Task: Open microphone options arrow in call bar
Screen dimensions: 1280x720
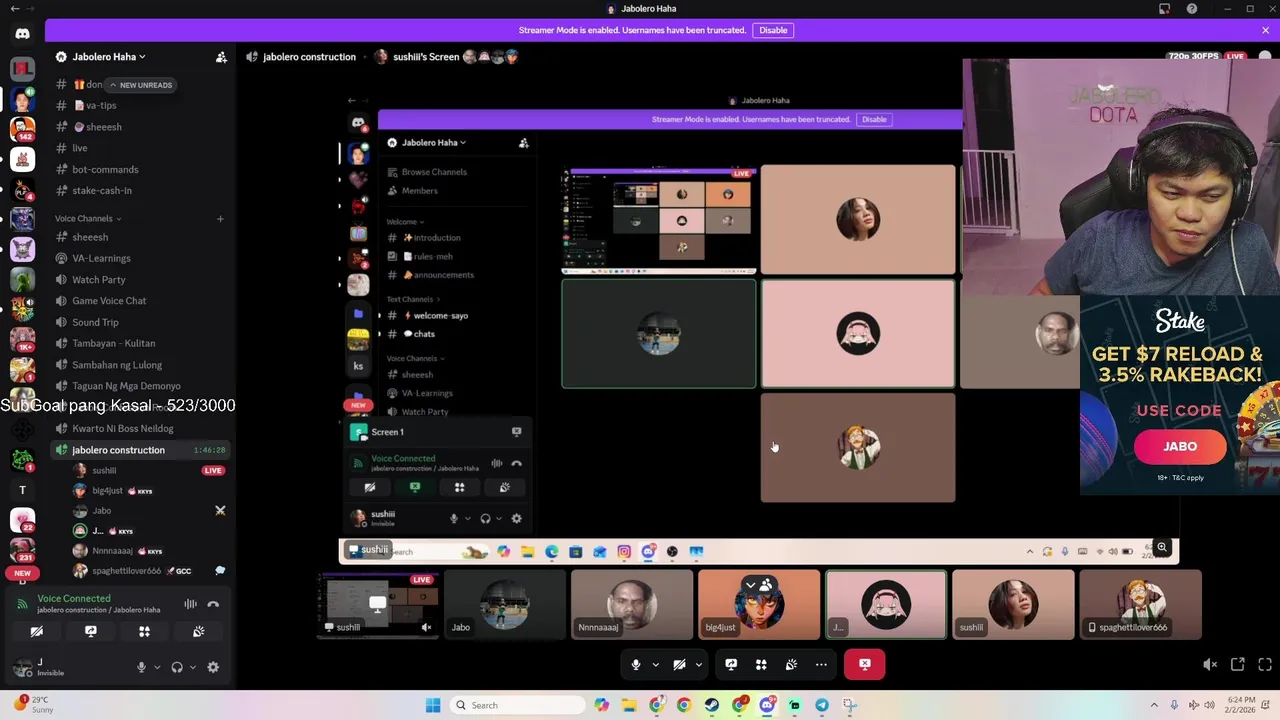Action: tap(655, 664)
